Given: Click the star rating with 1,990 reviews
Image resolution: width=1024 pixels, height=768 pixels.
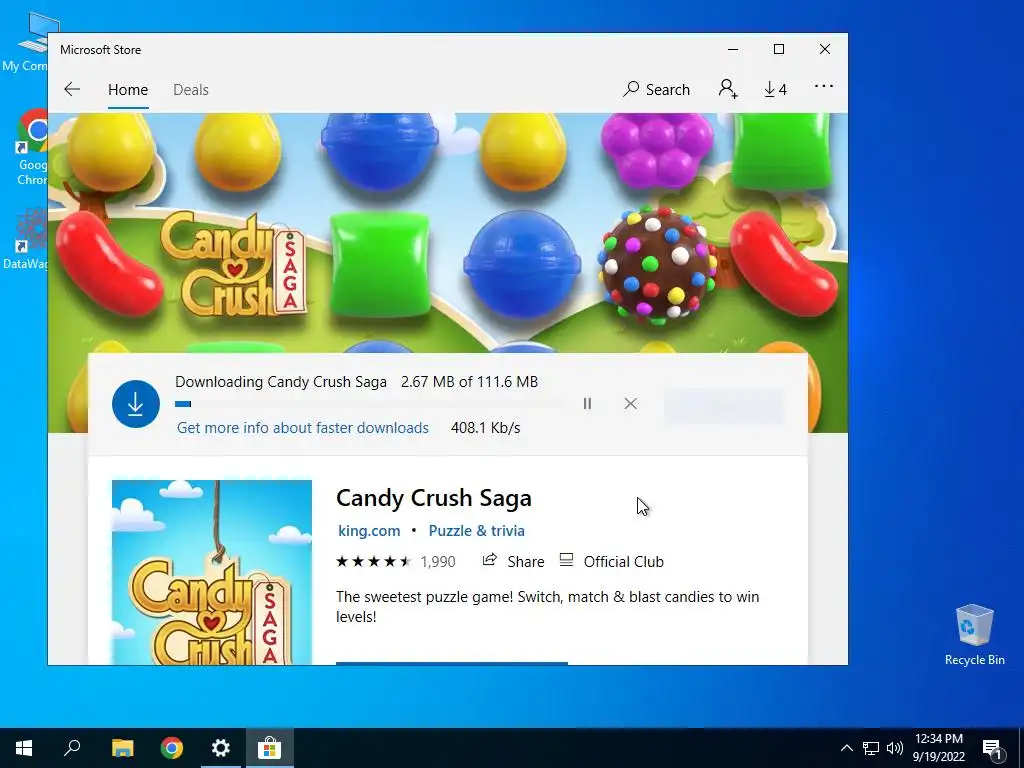Looking at the screenshot, I should coord(396,562).
